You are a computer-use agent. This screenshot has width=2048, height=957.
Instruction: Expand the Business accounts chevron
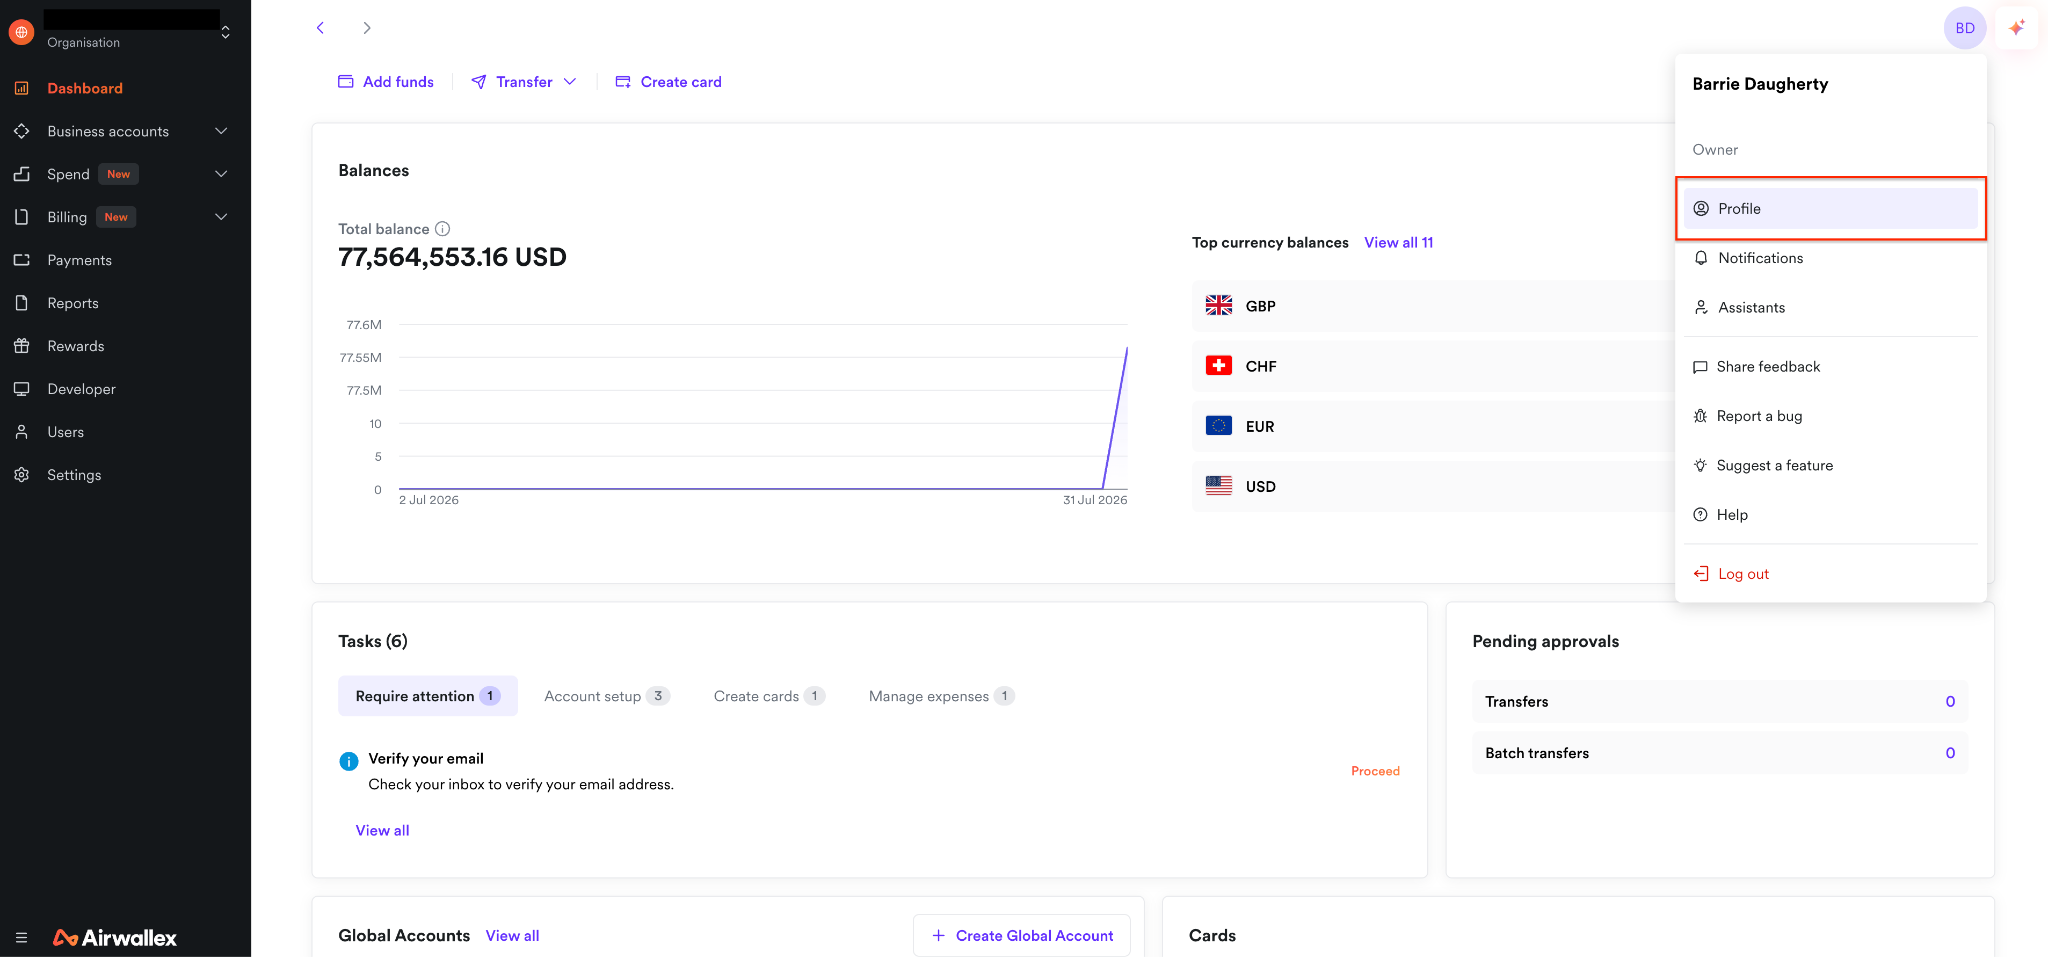221,131
